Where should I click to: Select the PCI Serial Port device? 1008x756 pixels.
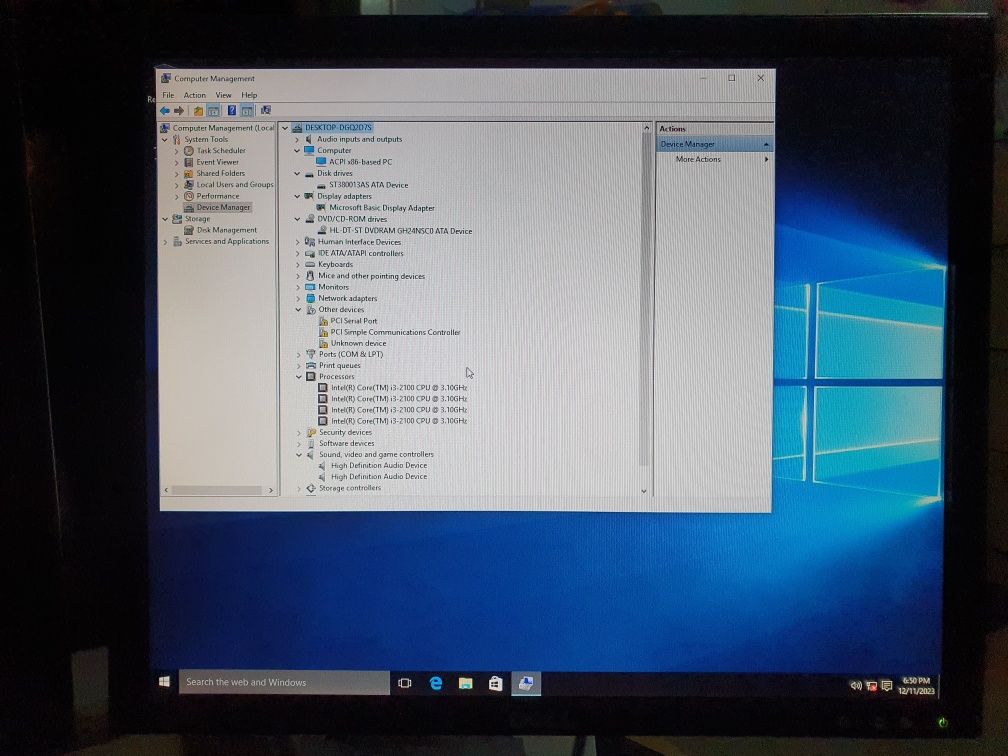pyautogui.click(x=354, y=321)
